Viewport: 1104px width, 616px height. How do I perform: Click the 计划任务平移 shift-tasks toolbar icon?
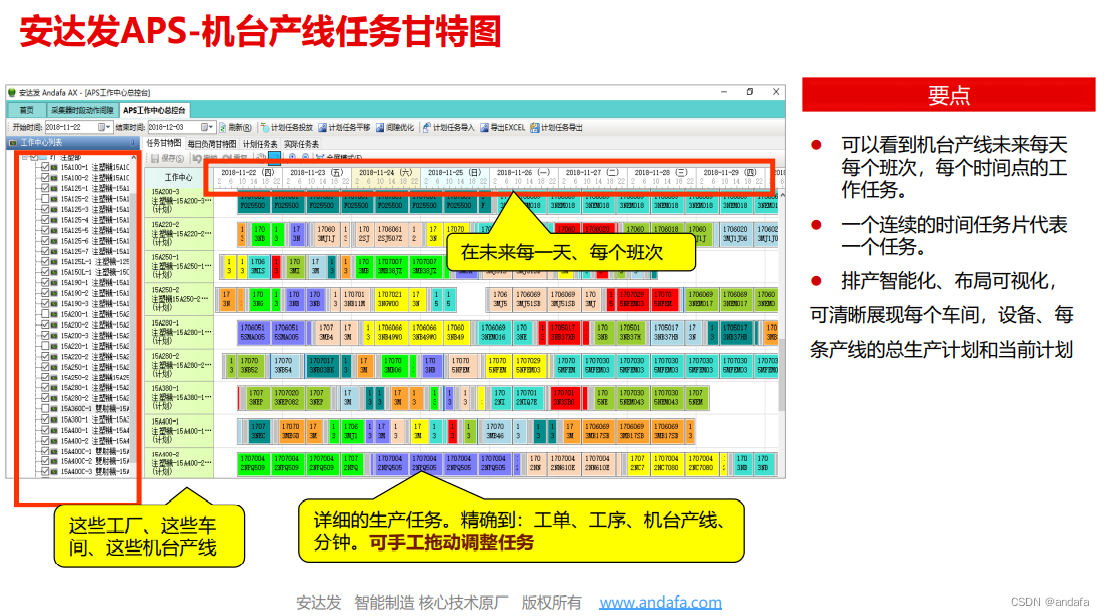coord(322,127)
